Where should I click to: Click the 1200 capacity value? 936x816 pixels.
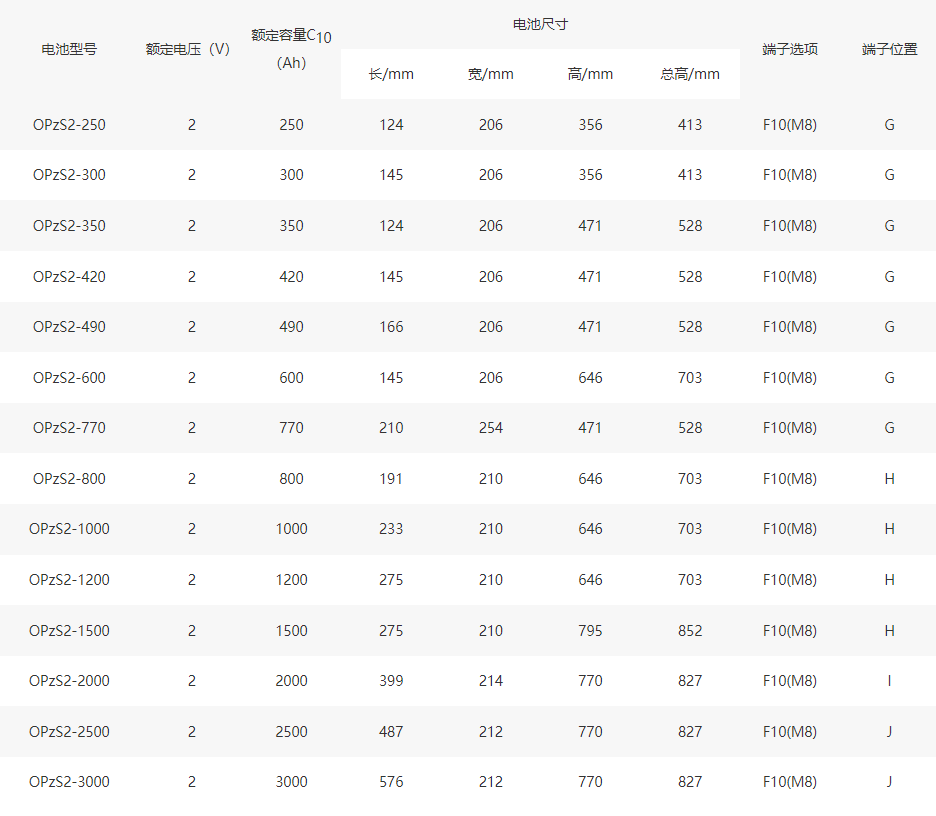[x=291, y=580]
